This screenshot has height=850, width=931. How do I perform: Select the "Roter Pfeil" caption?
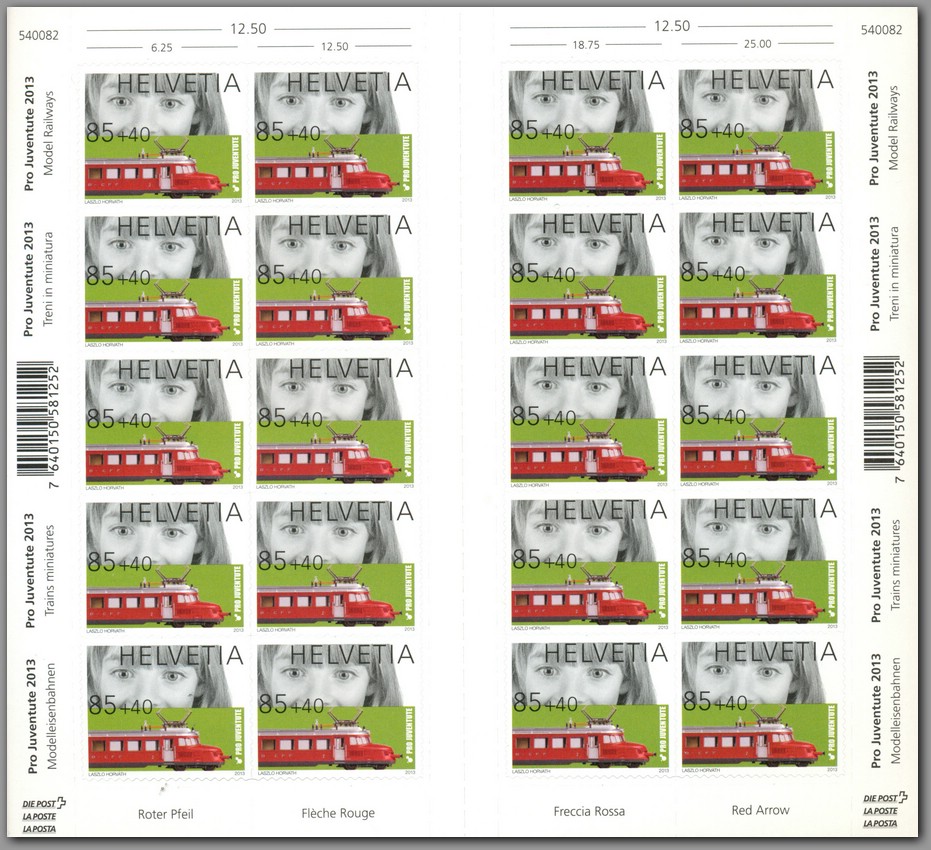tap(166, 814)
